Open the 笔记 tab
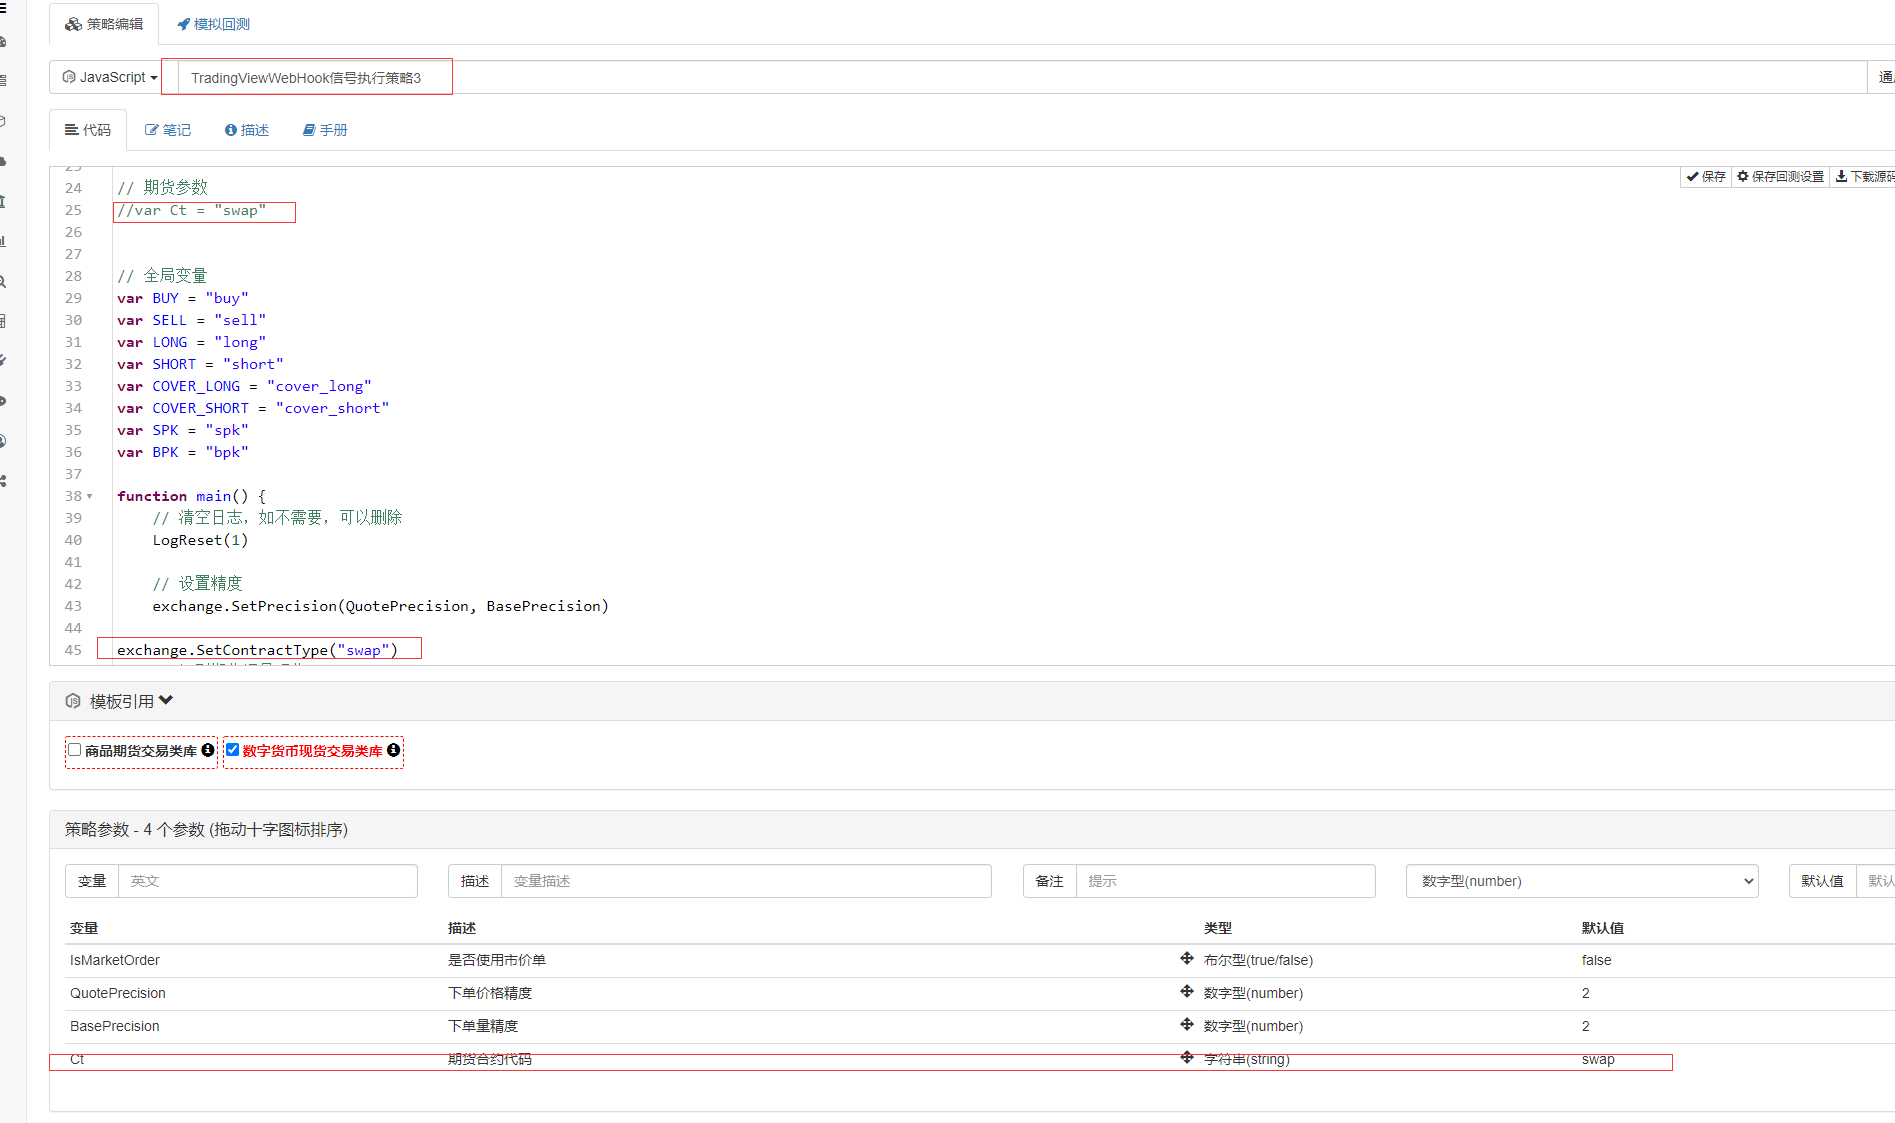 (x=168, y=130)
